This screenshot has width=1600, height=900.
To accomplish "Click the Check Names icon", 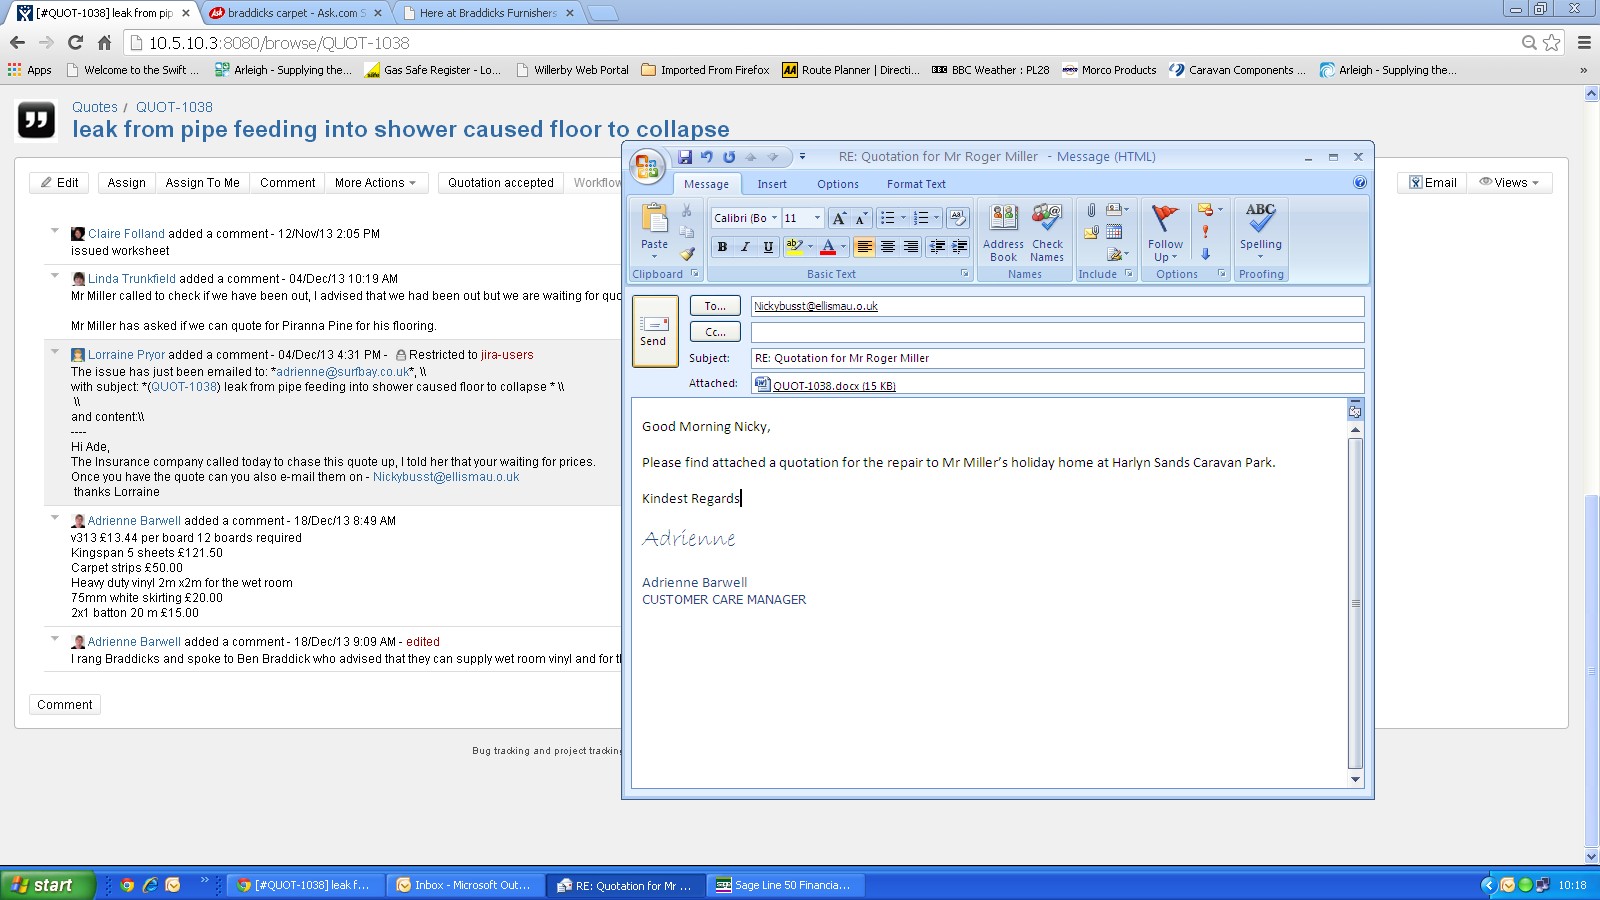I will 1047,232.
